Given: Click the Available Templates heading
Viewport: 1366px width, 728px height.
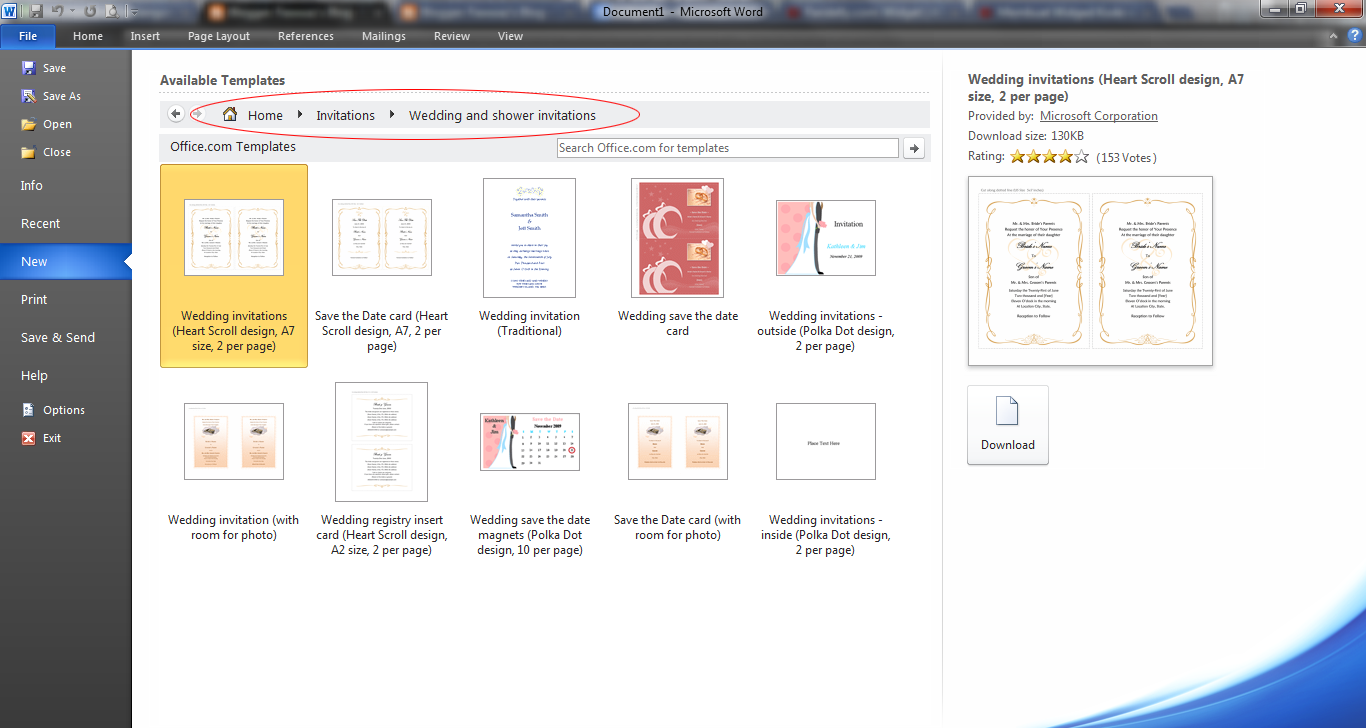Looking at the screenshot, I should [x=222, y=81].
